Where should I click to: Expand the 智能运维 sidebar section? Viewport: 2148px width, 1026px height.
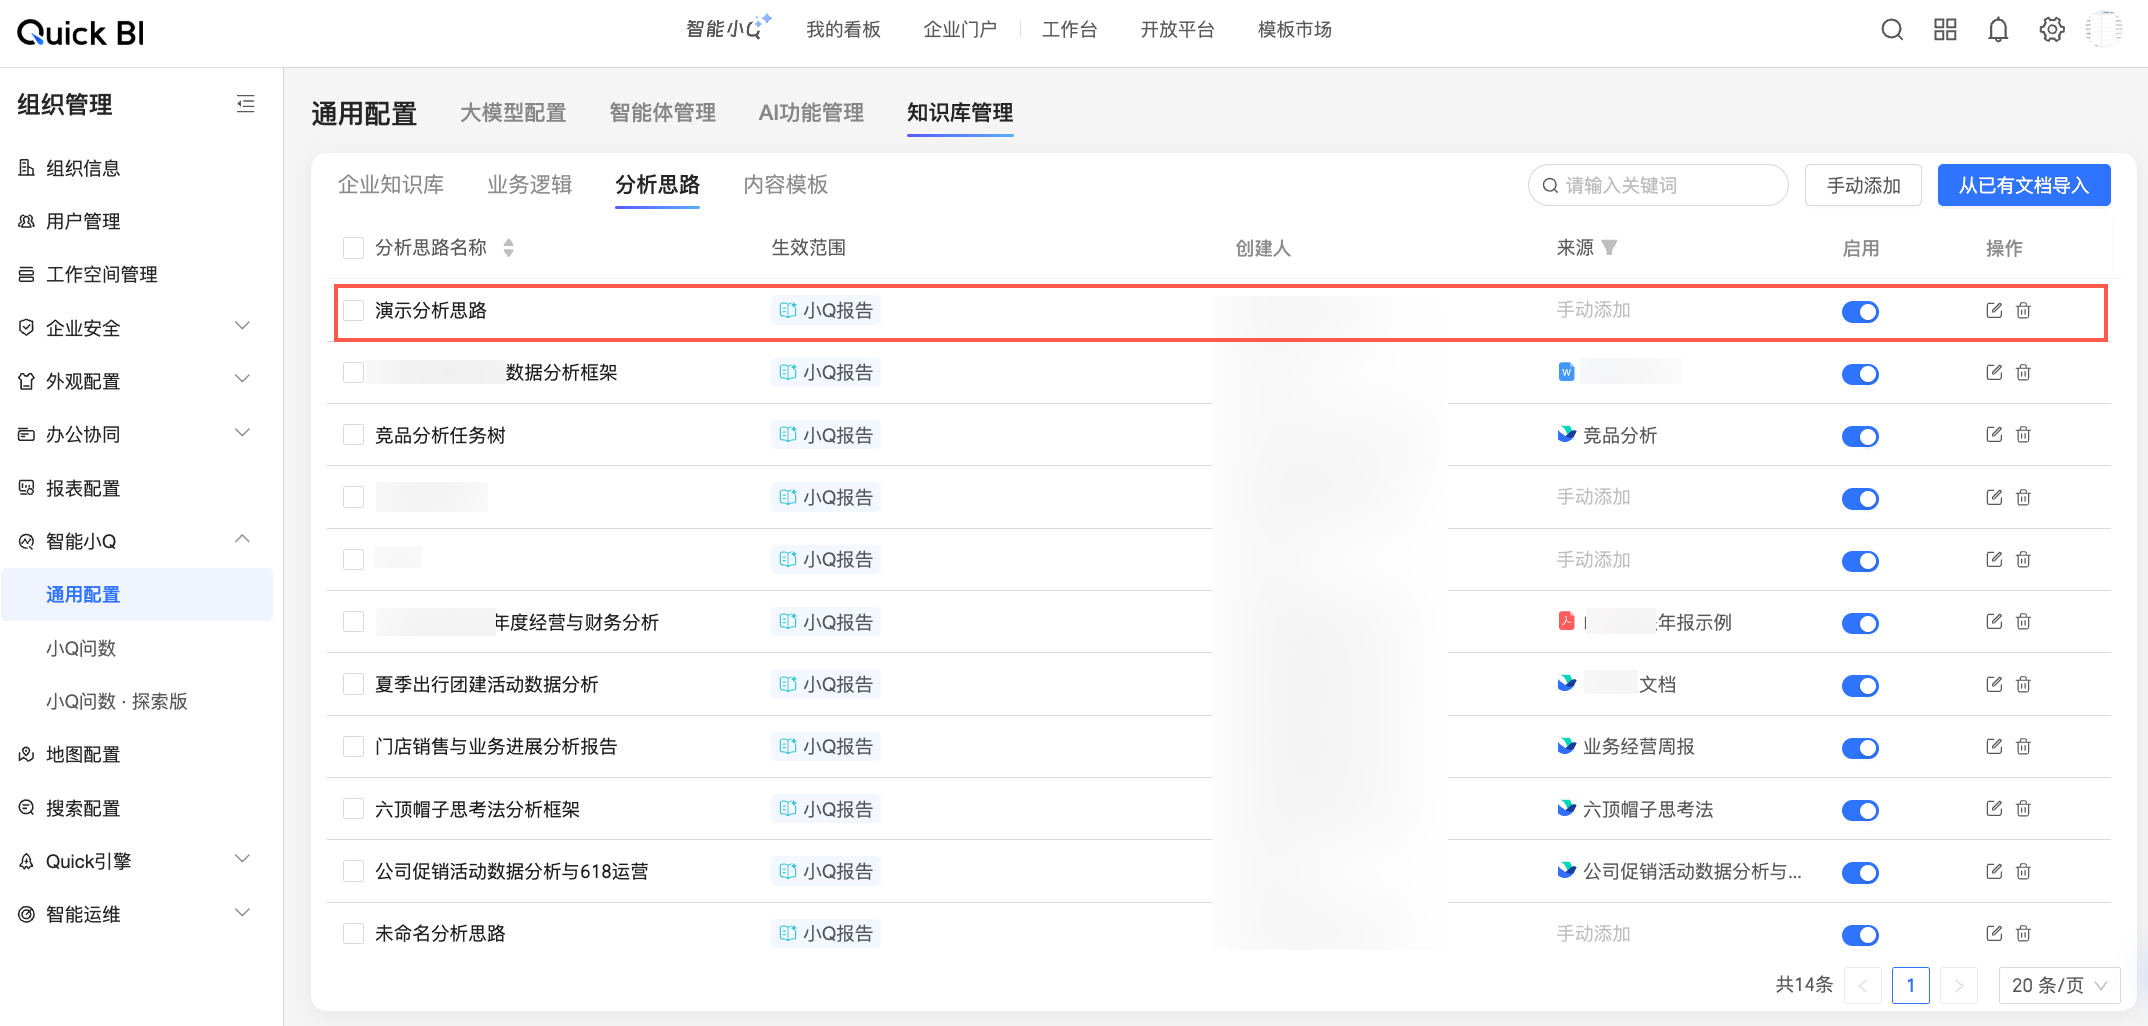(242, 913)
